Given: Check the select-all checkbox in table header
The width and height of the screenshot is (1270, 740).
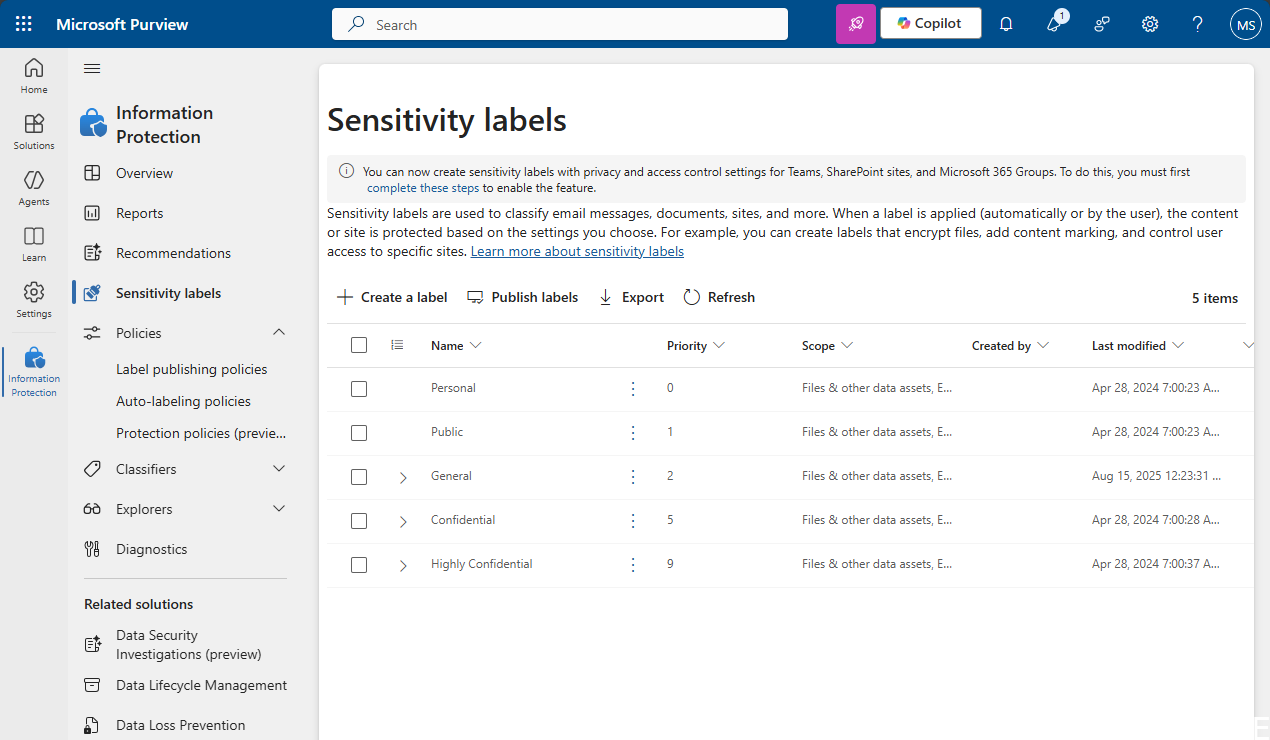Looking at the screenshot, I should 359,344.
